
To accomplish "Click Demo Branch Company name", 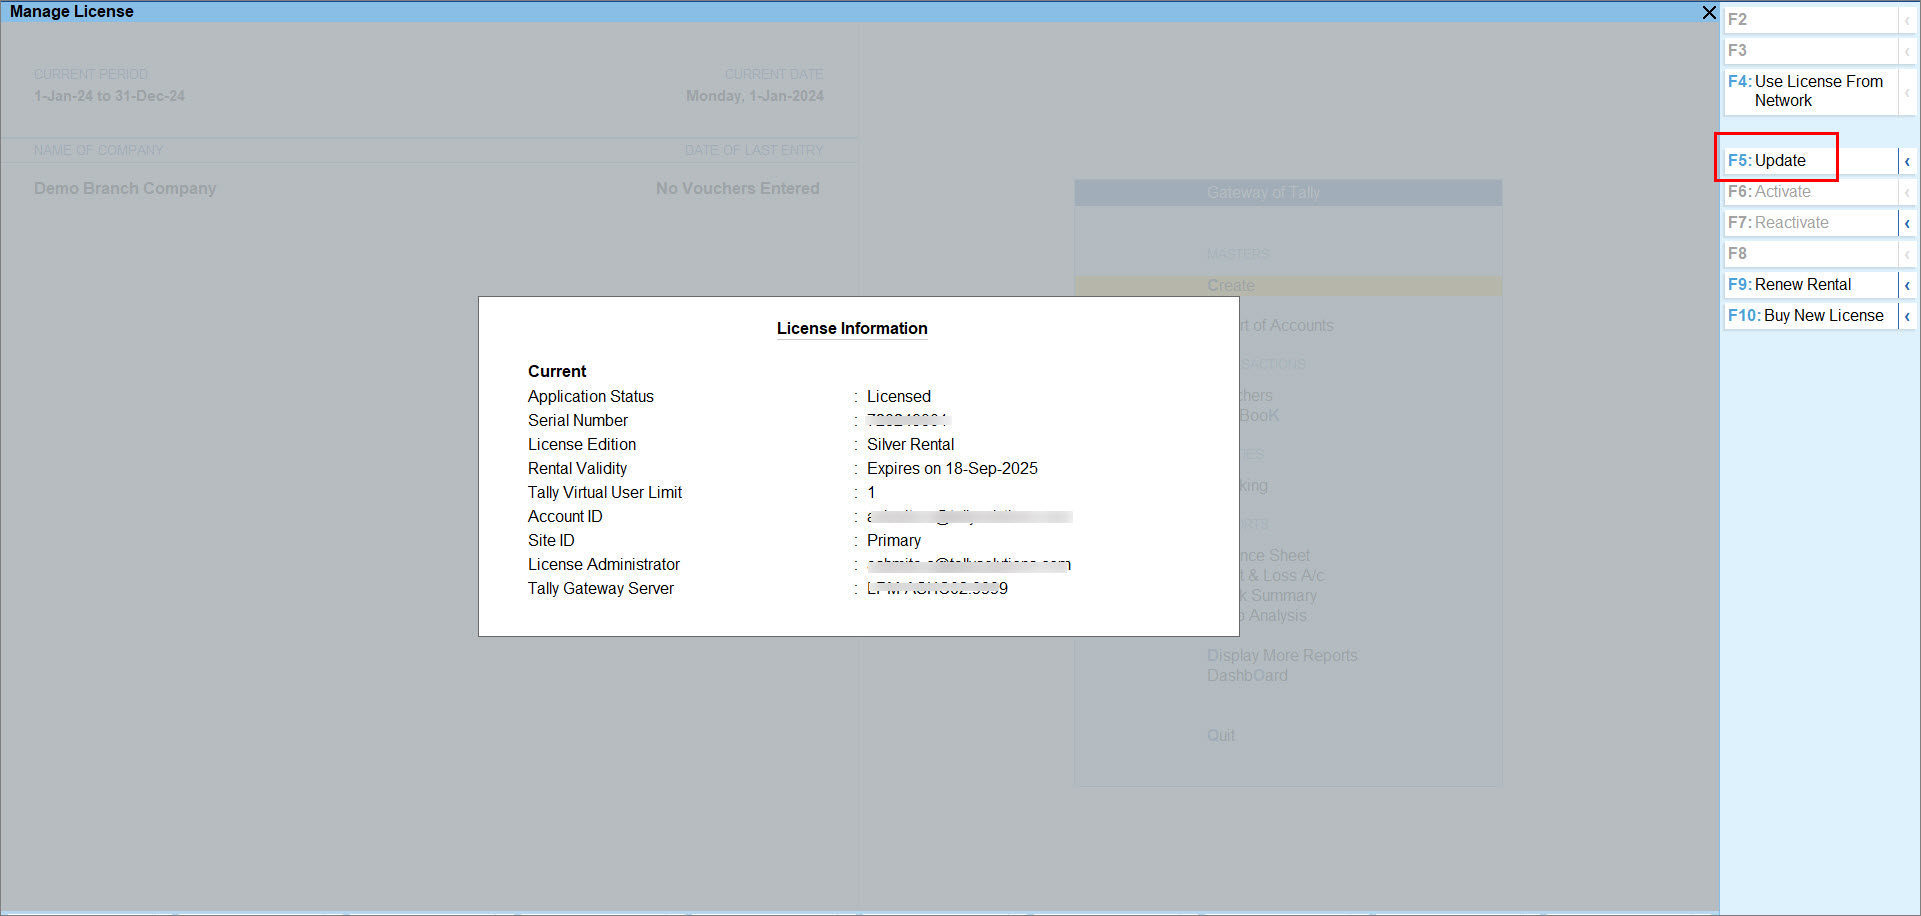I will [125, 189].
